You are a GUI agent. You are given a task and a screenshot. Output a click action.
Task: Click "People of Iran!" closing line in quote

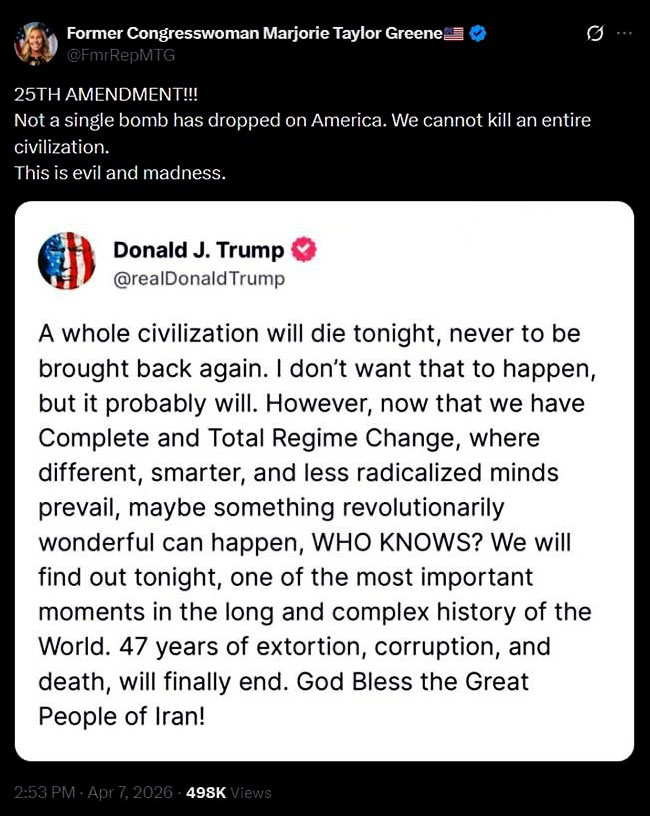121,716
